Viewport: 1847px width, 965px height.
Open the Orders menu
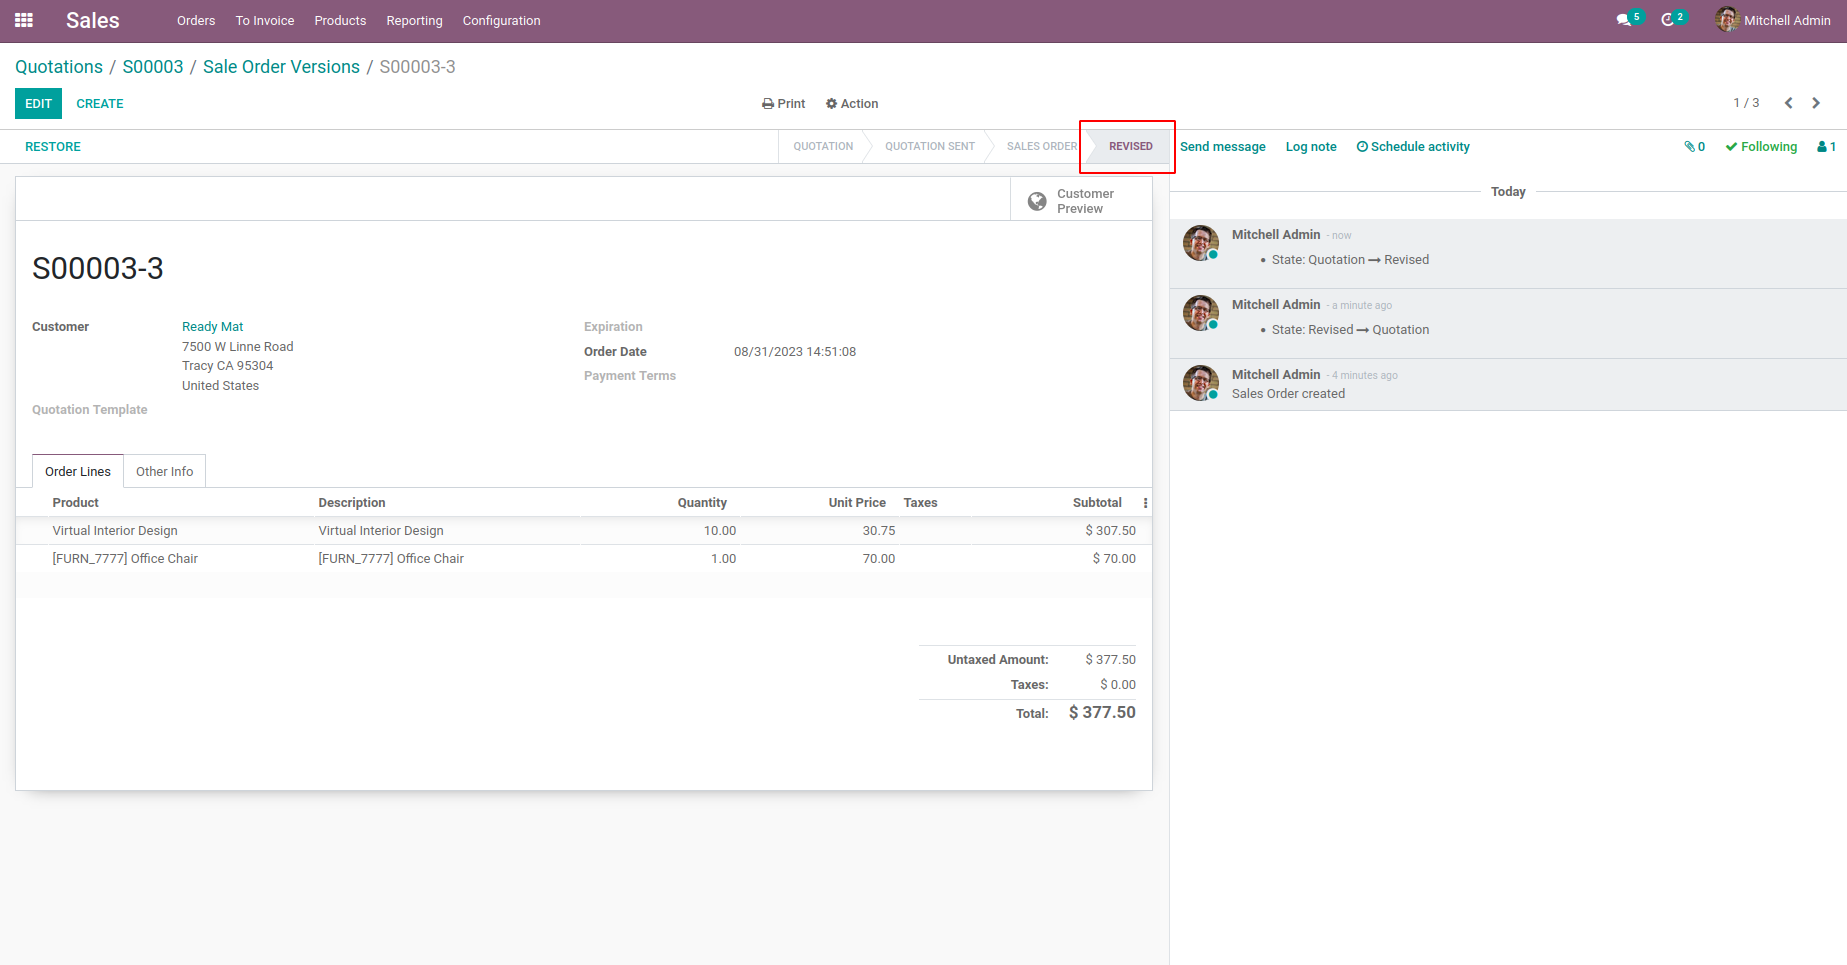point(196,21)
